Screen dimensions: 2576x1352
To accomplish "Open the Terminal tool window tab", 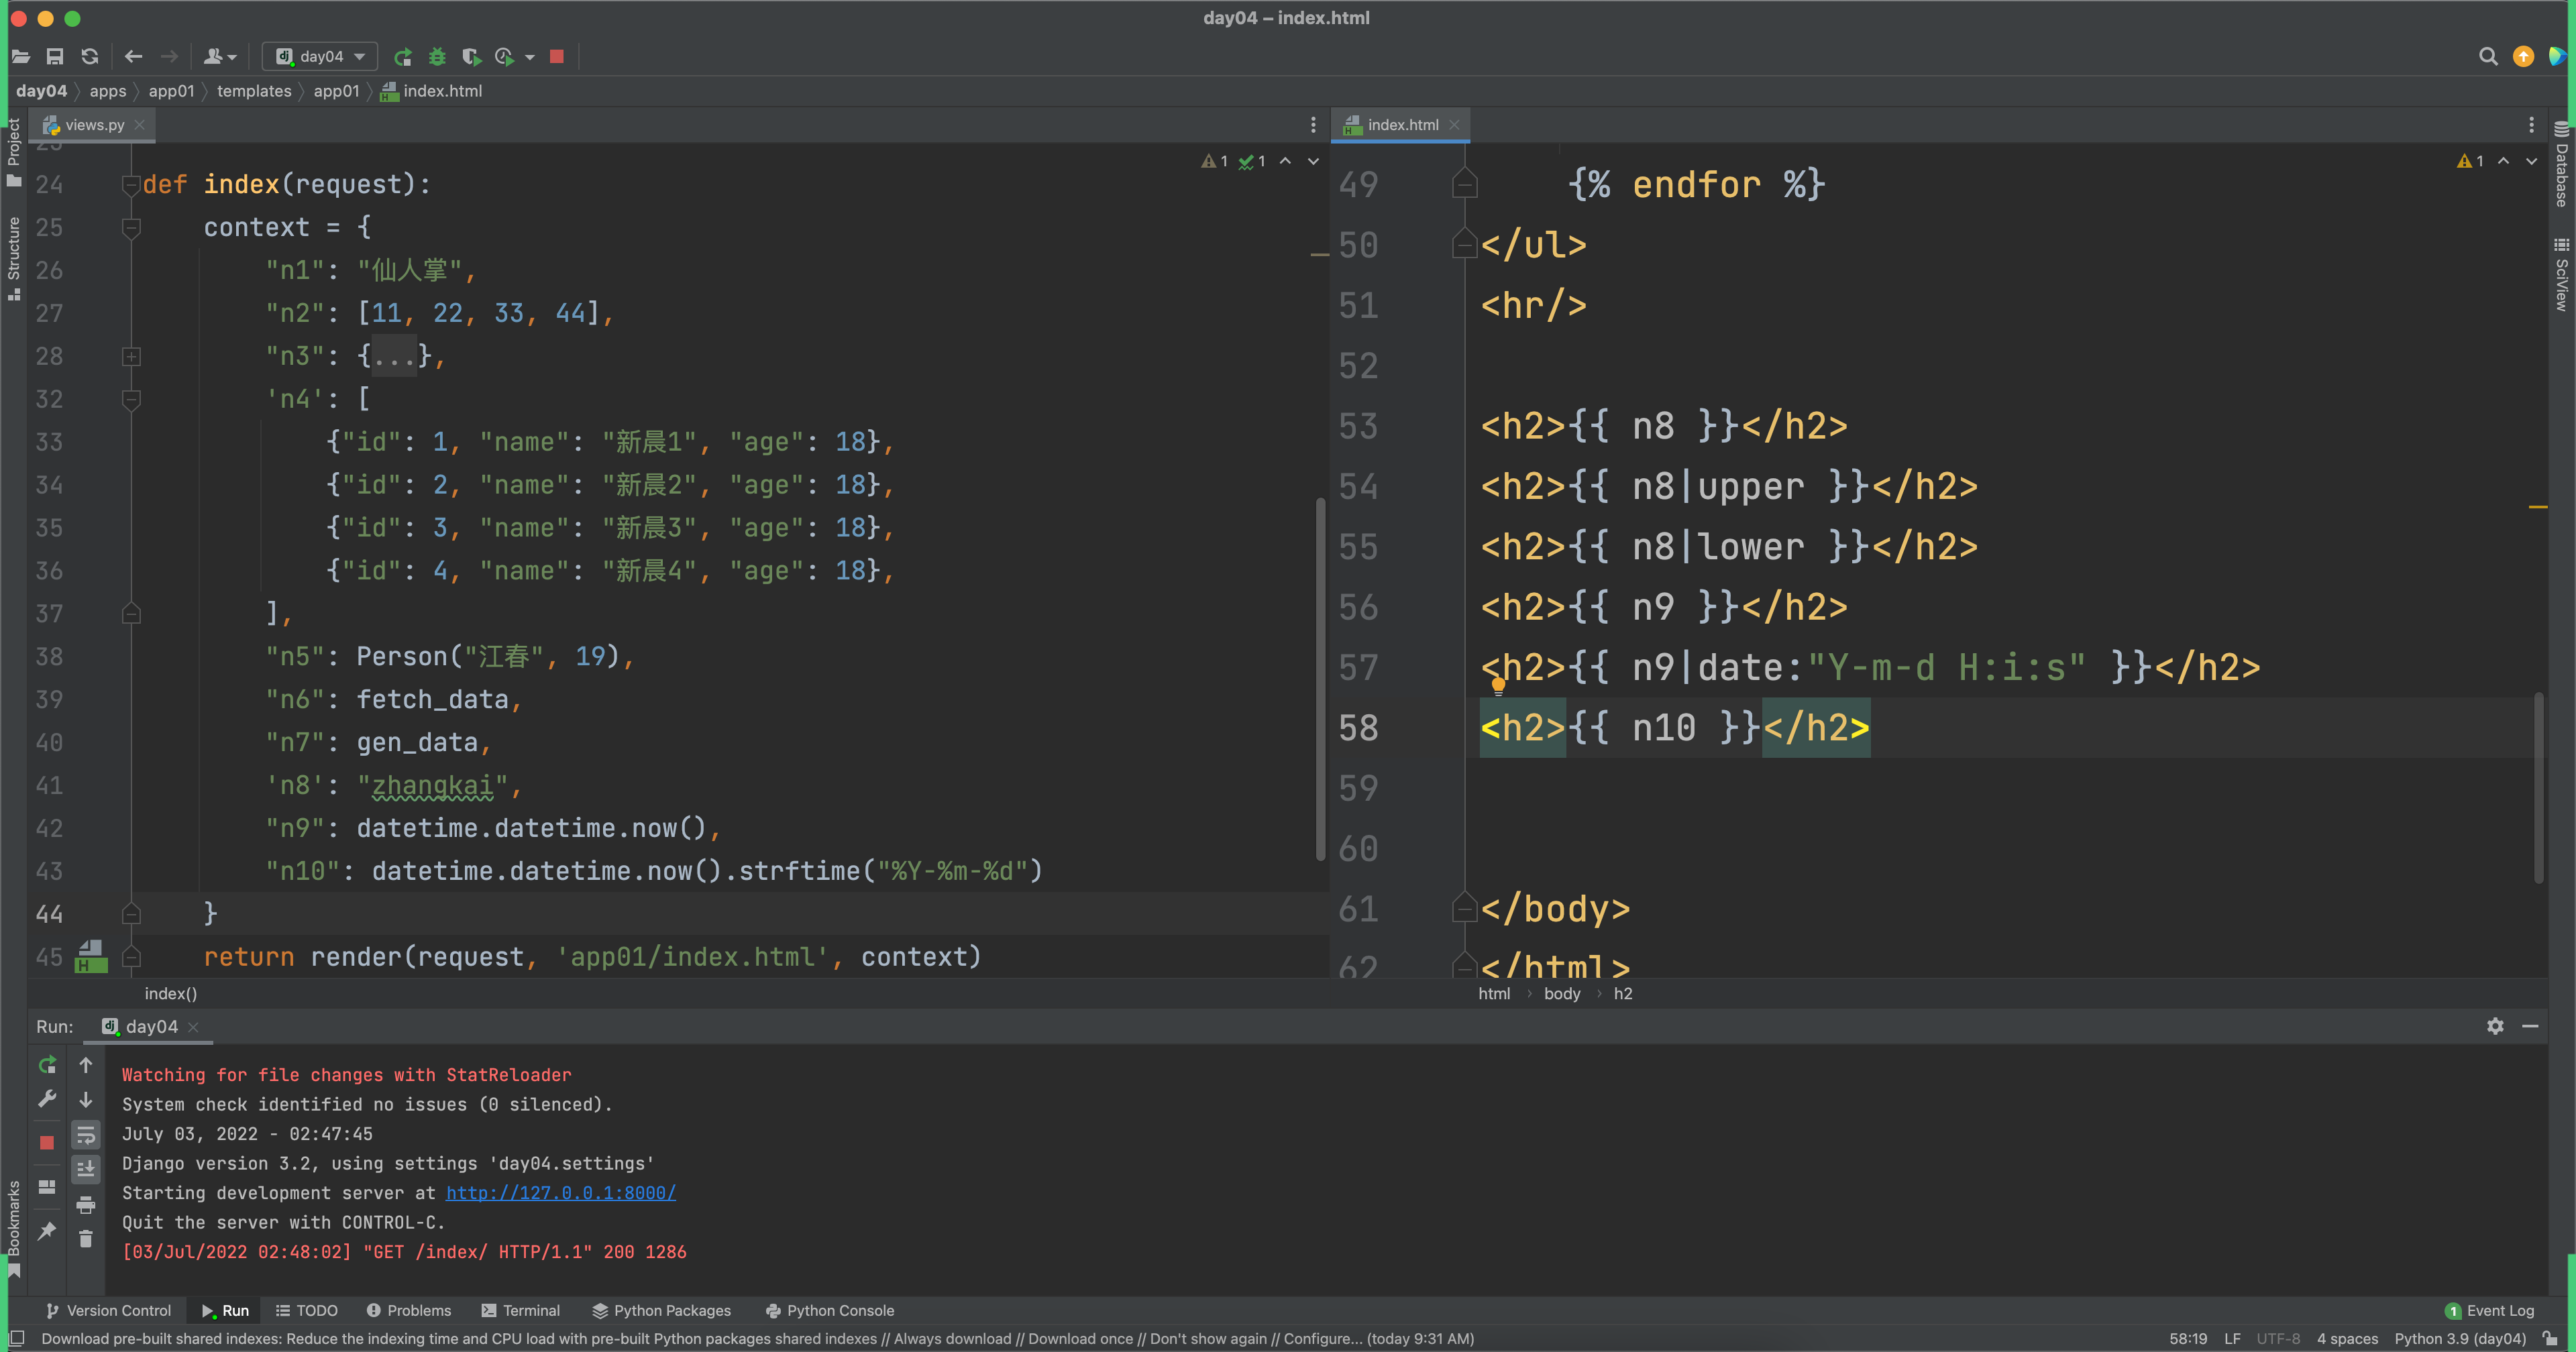I will click(x=520, y=1310).
